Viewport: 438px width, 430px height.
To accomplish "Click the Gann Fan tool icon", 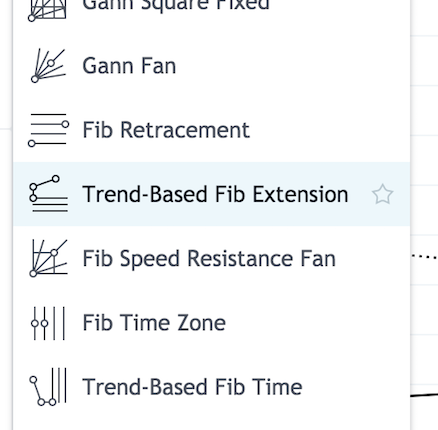I will point(47,66).
